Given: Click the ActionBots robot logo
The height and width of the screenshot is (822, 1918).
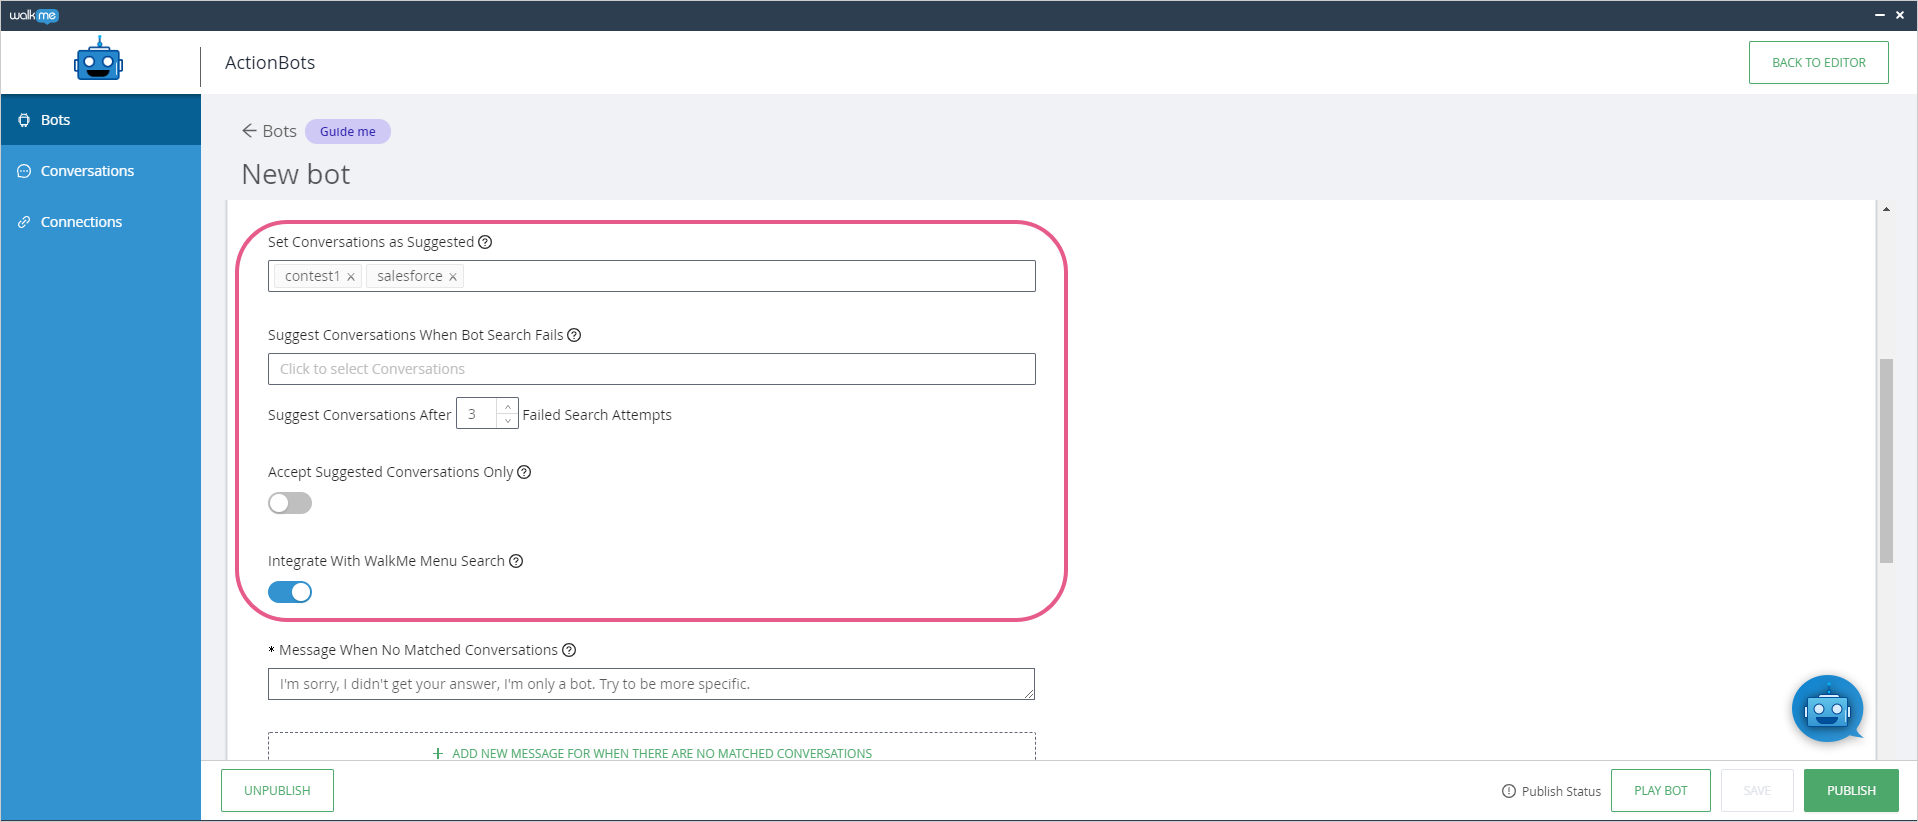Looking at the screenshot, I should pos(98,60).
